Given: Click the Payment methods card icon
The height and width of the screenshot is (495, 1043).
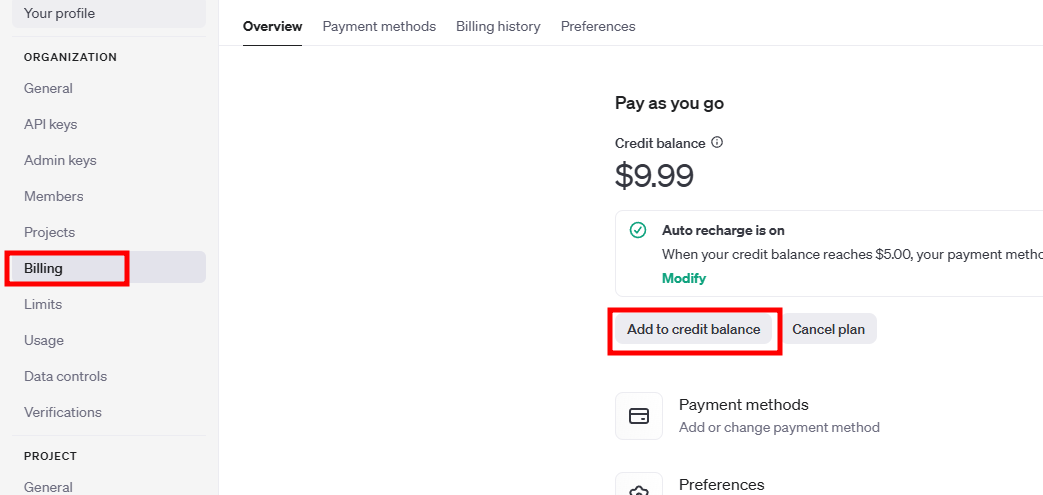Looking at the screenshot, I should coord(639,416).
